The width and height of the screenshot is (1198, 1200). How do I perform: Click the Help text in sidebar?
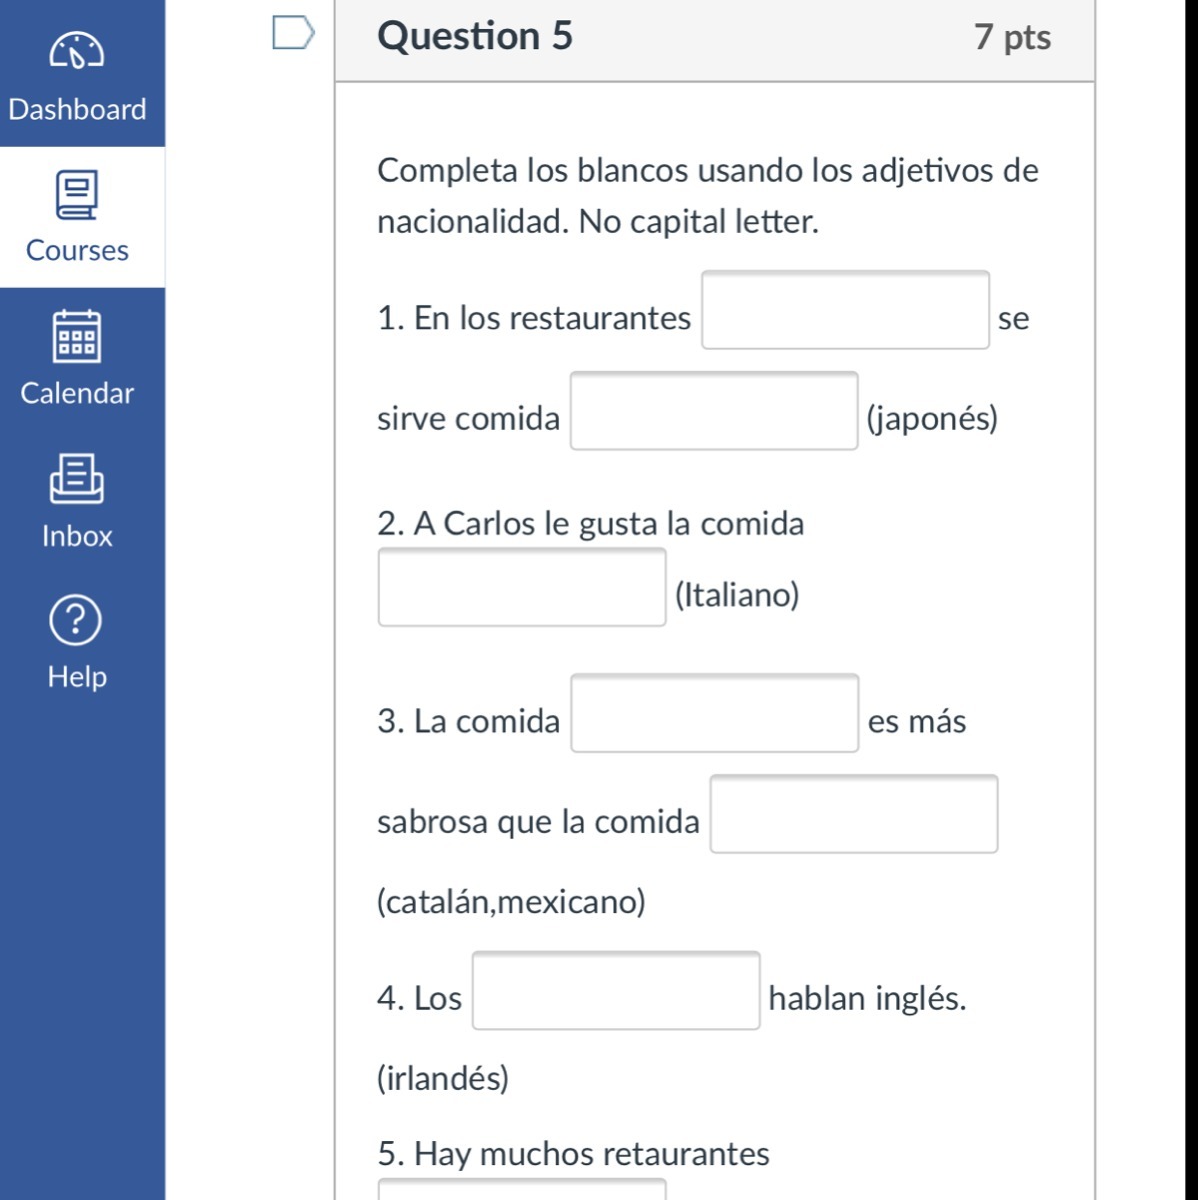pos(77,677)
